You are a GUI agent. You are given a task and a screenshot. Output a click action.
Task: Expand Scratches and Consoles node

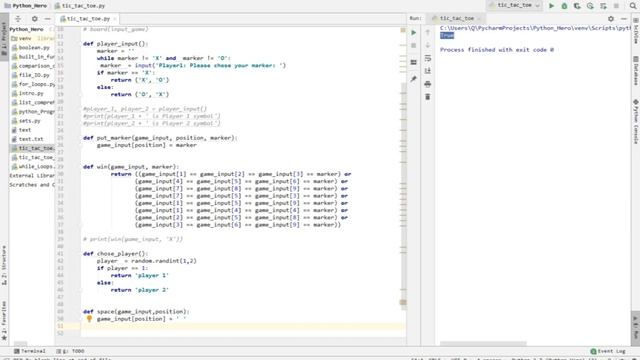point(32,185)
